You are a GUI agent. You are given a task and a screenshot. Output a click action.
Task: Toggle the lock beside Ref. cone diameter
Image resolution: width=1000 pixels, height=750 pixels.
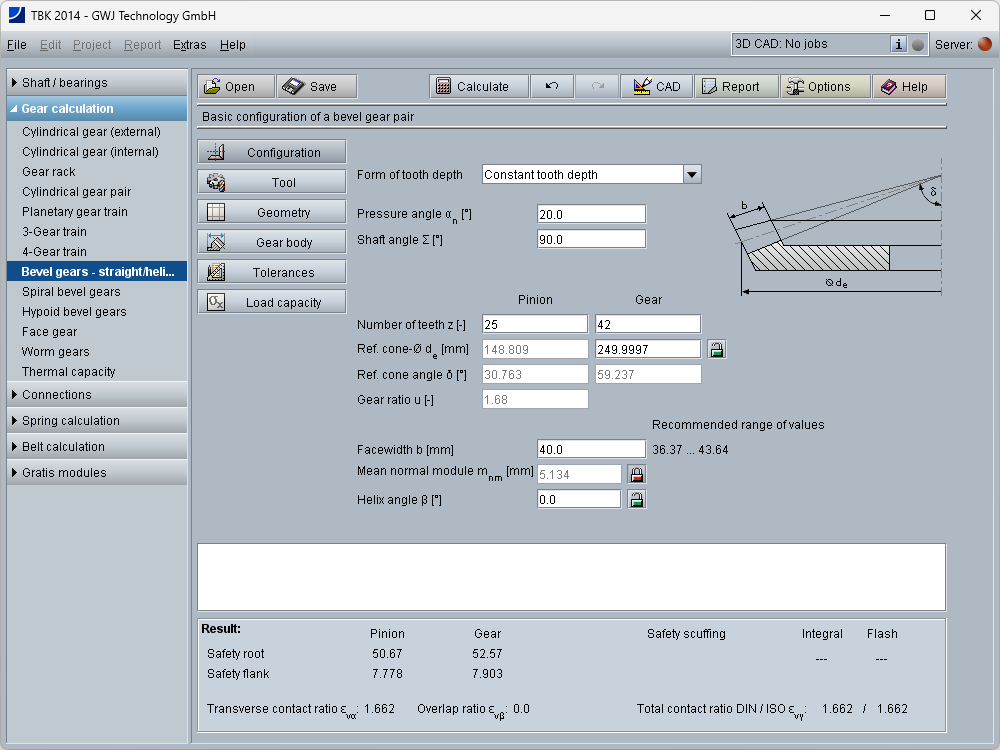[716, 349]
